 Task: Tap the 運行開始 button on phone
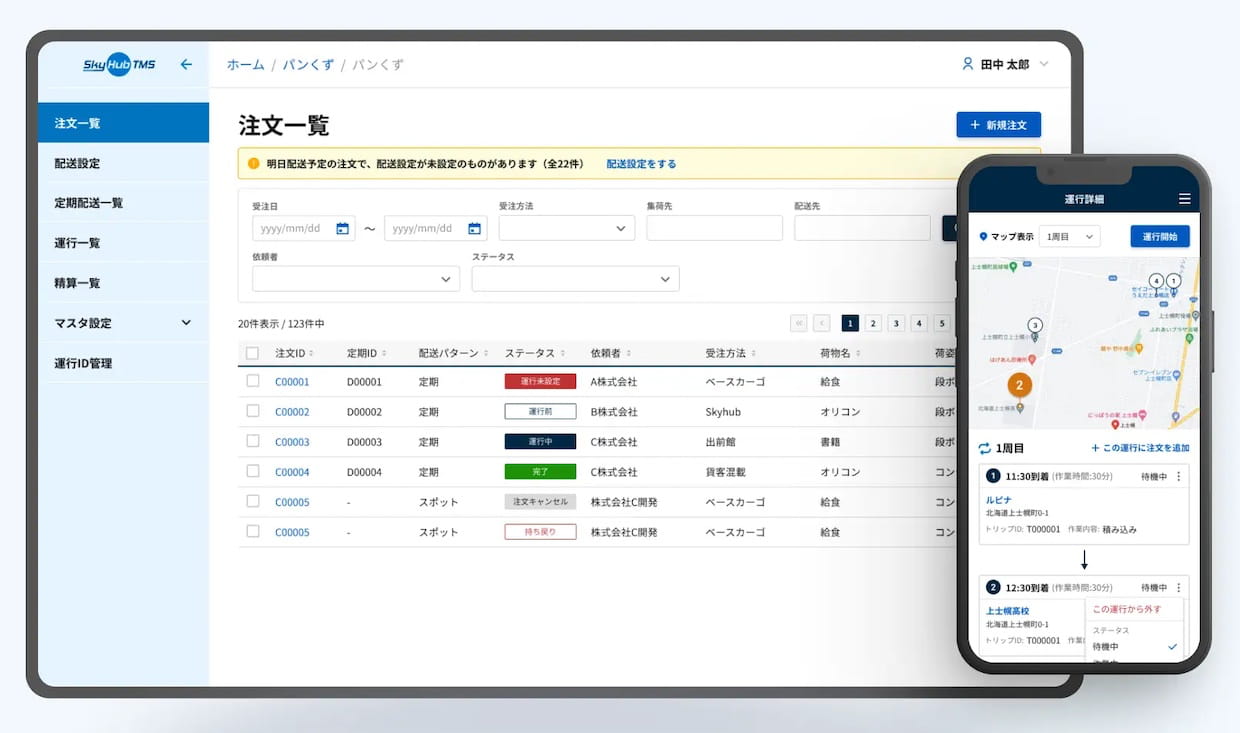pos(1160,237)
